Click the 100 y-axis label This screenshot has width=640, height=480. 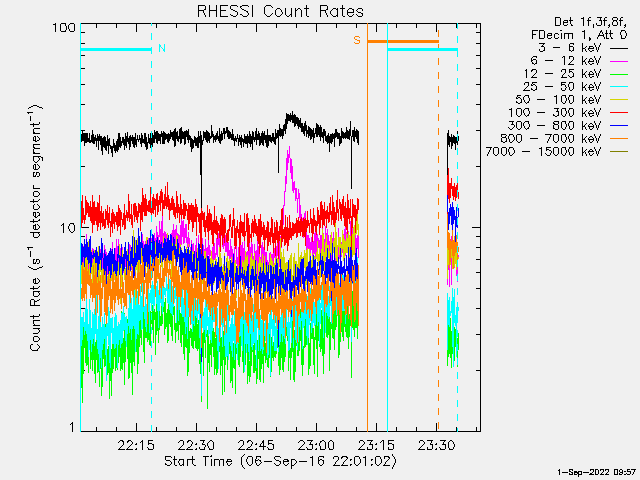pyautogui.click(x=64, y=28)
